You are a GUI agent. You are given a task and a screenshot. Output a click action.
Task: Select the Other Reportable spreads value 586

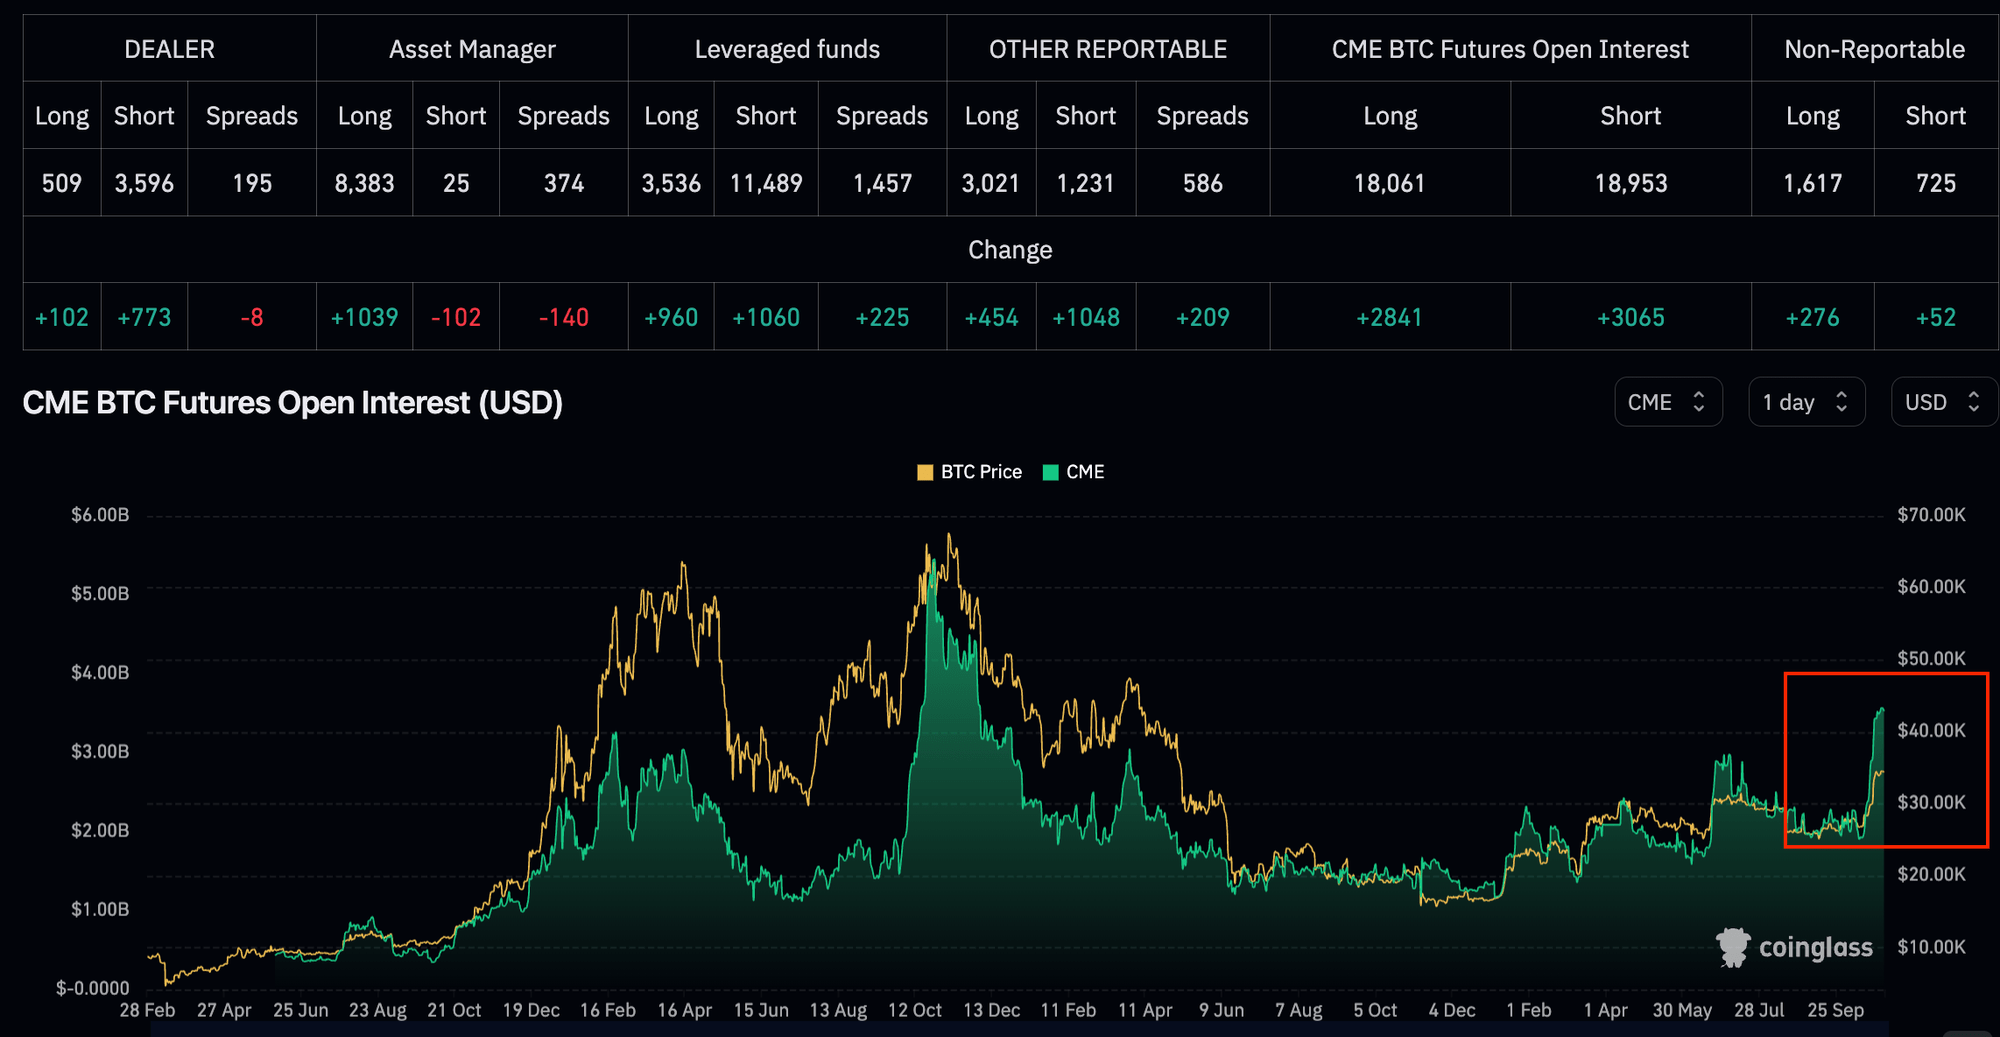1203,183
